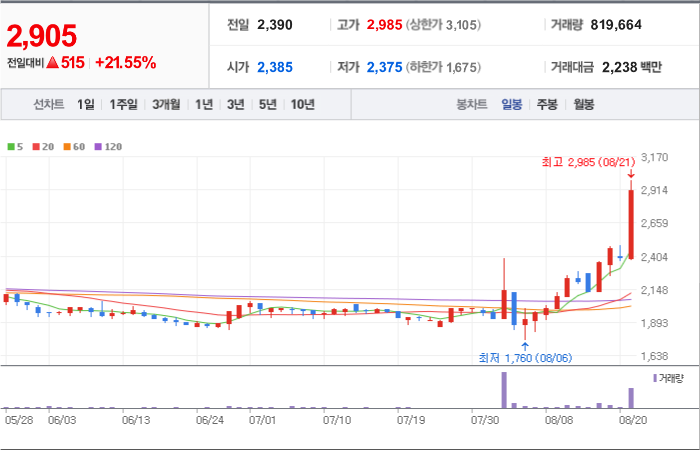The image size is (700, 450).
Task: Select 월봉 monthly candle chart
Action: 583,105
